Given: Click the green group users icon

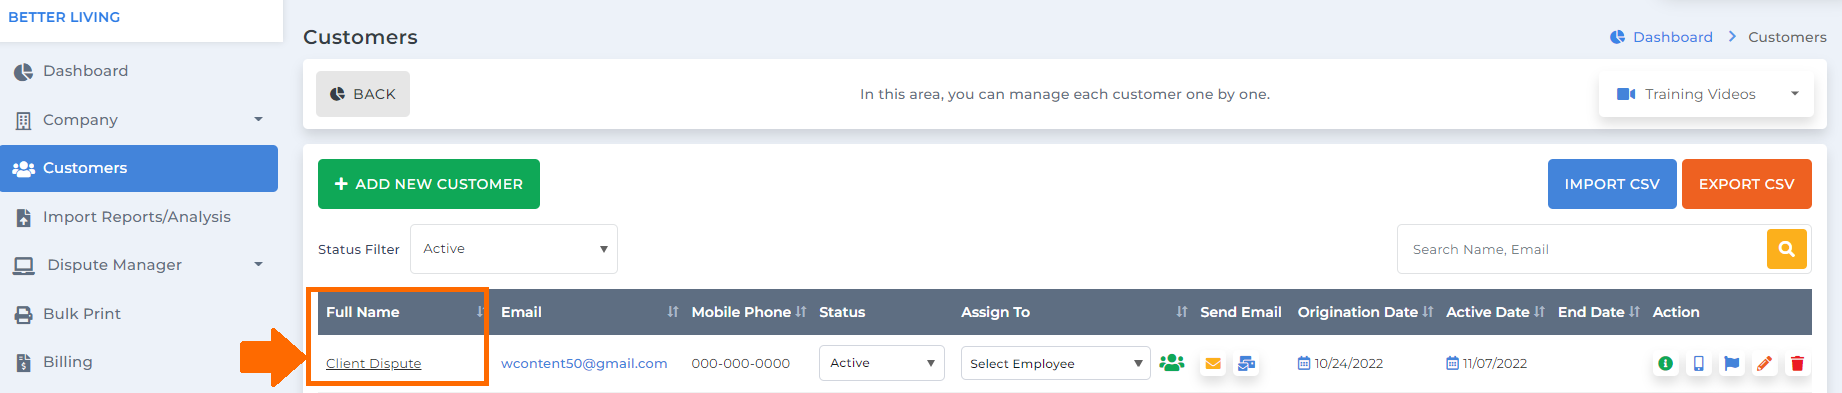Looking at the screenshot, I should [x=1172, y=363].
